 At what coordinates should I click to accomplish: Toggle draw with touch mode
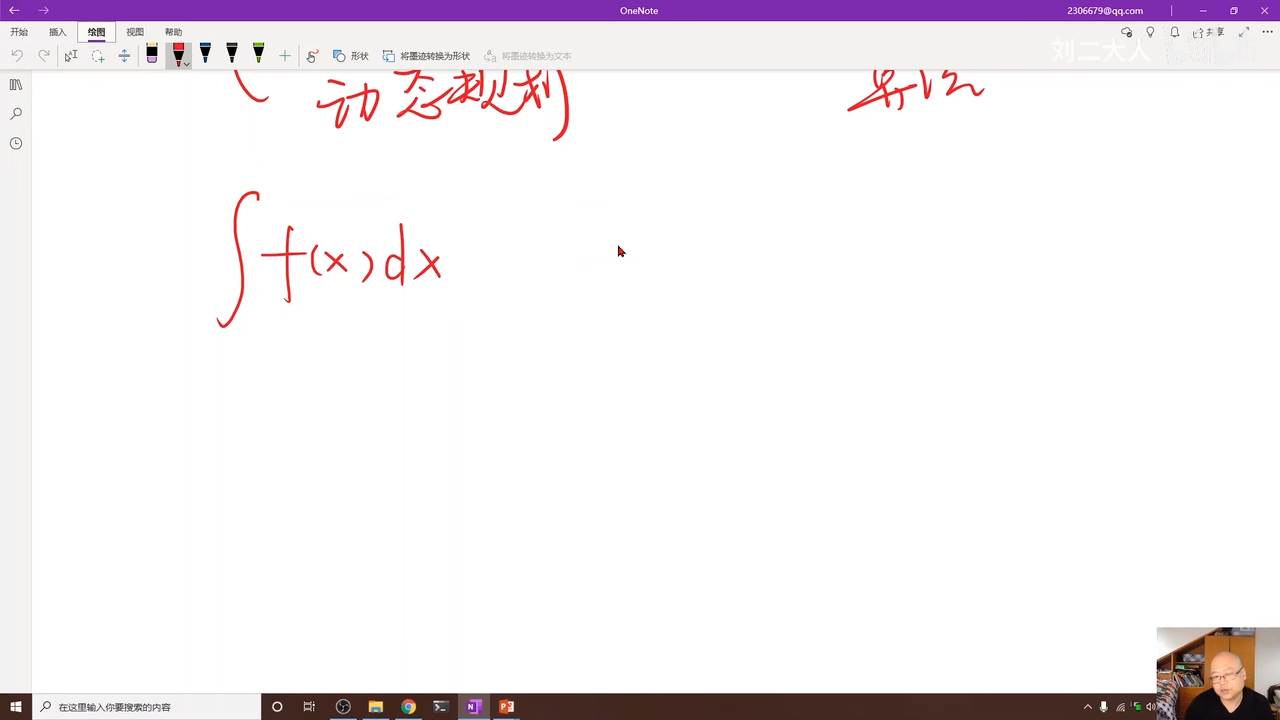[x=312, y=56]
